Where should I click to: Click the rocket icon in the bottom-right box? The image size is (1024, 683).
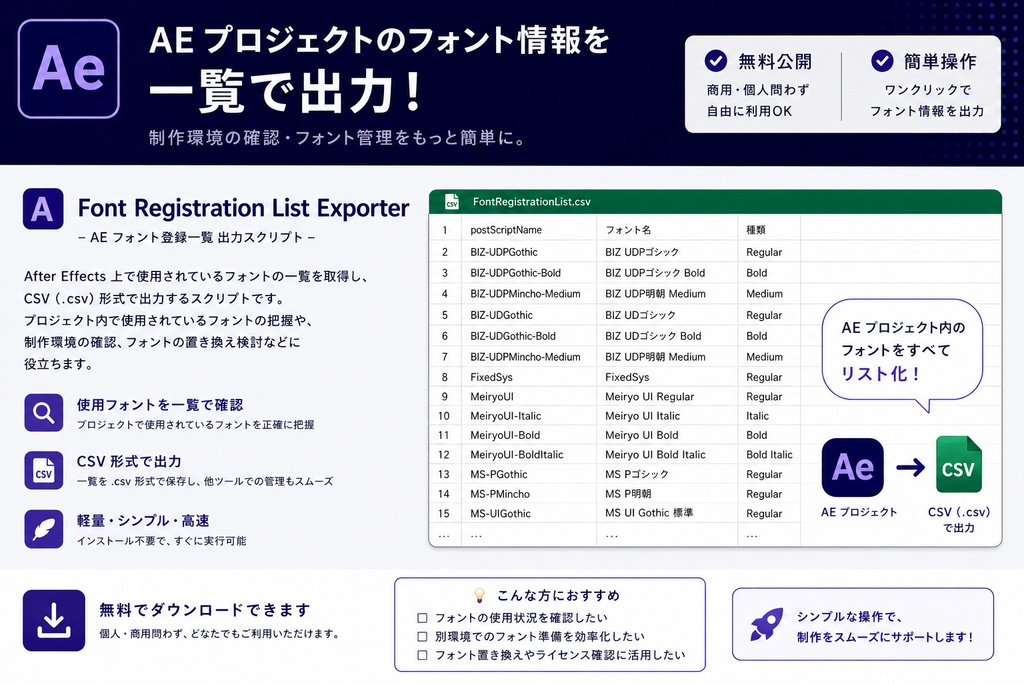(x=767, y=624)
